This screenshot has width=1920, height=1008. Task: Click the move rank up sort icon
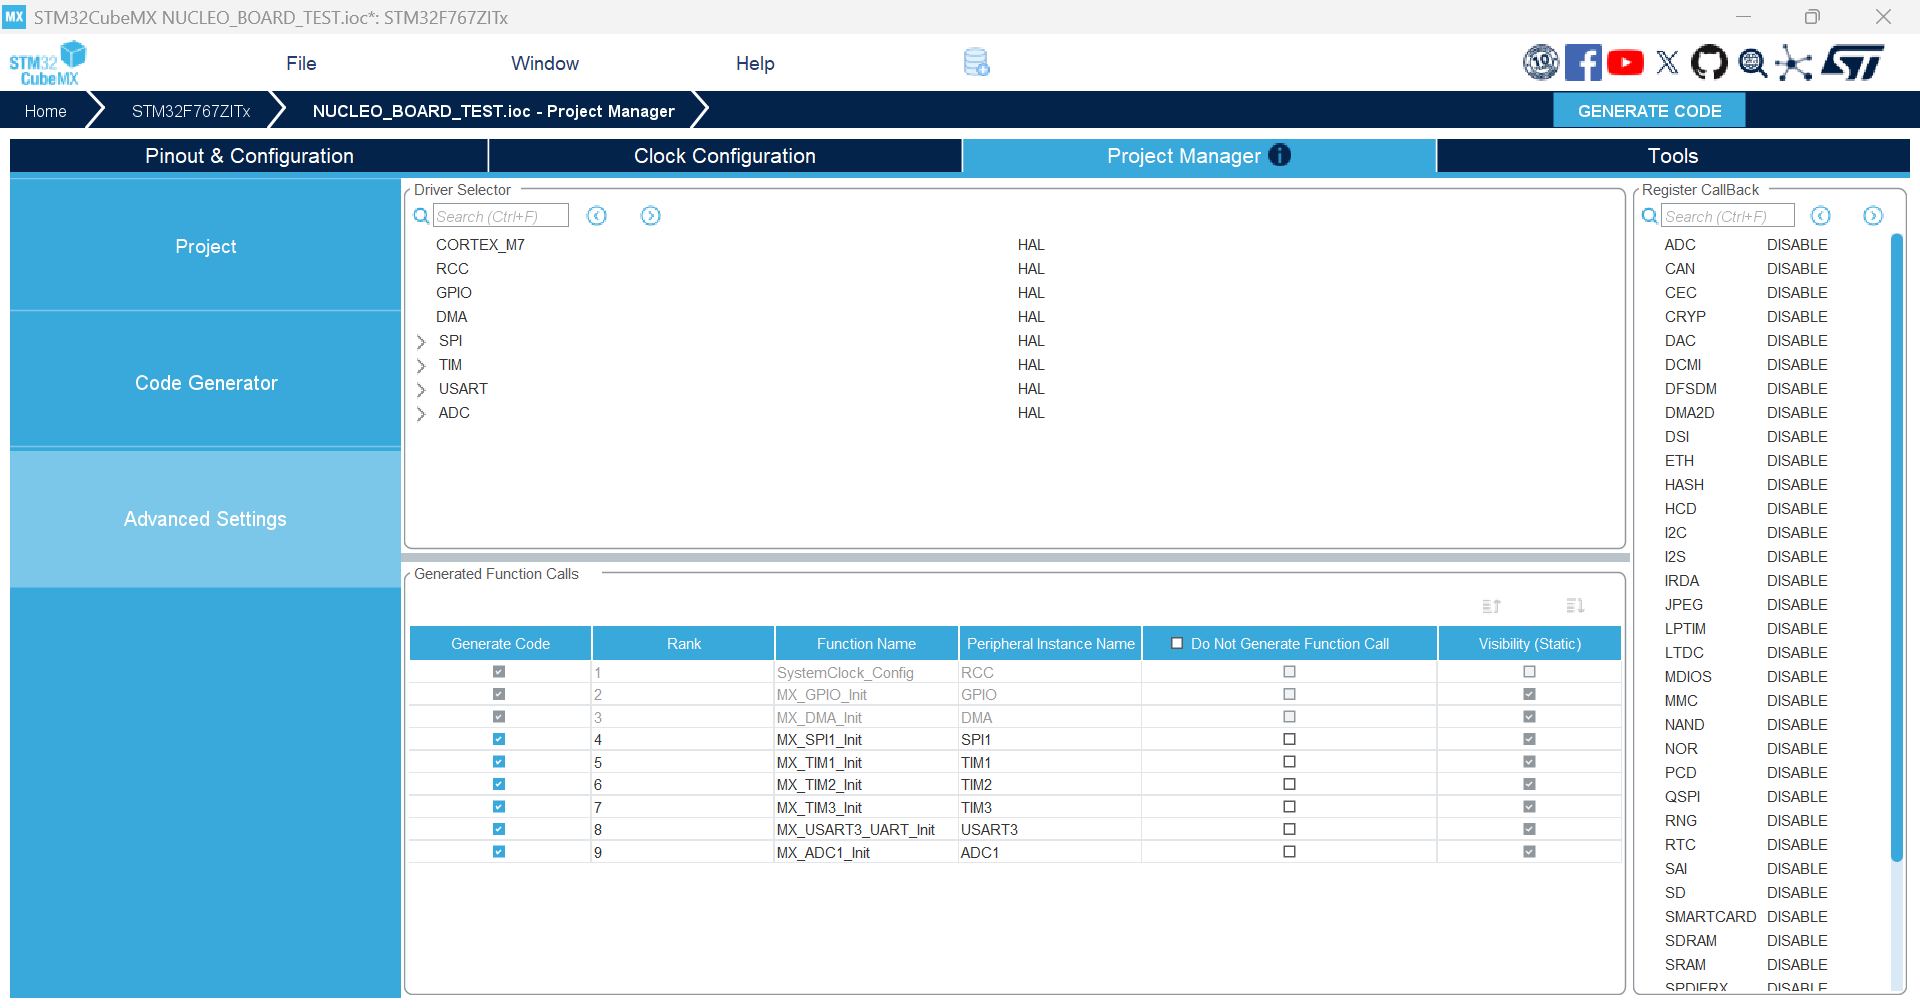pyautogui.click(x=1491, y=606)
